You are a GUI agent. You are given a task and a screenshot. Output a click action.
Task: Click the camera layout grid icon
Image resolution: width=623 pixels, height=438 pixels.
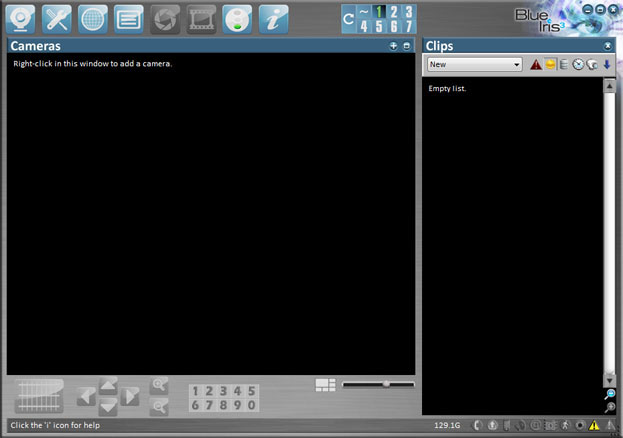325,384
